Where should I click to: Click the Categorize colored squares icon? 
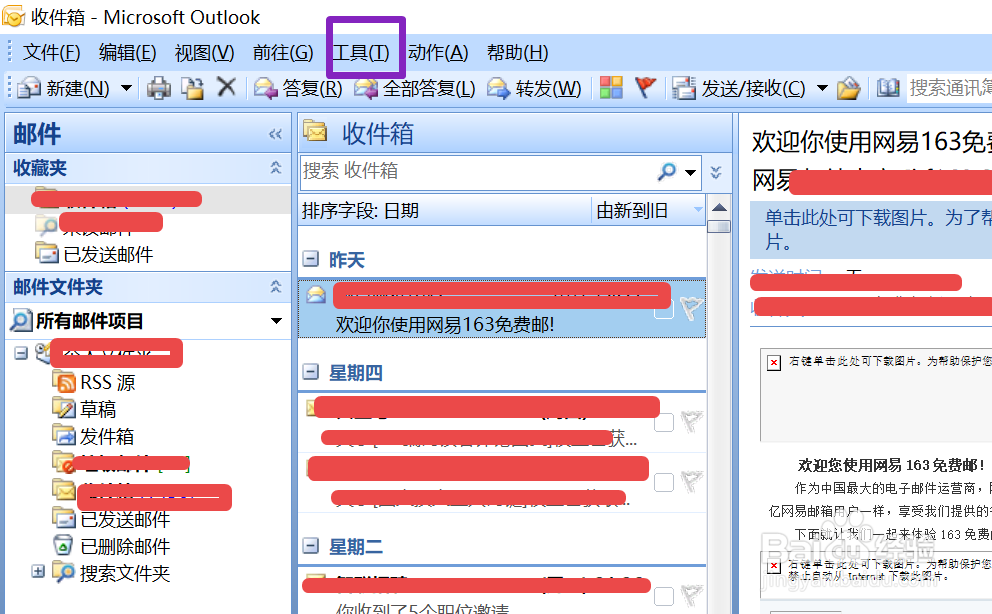click(611, 87)
